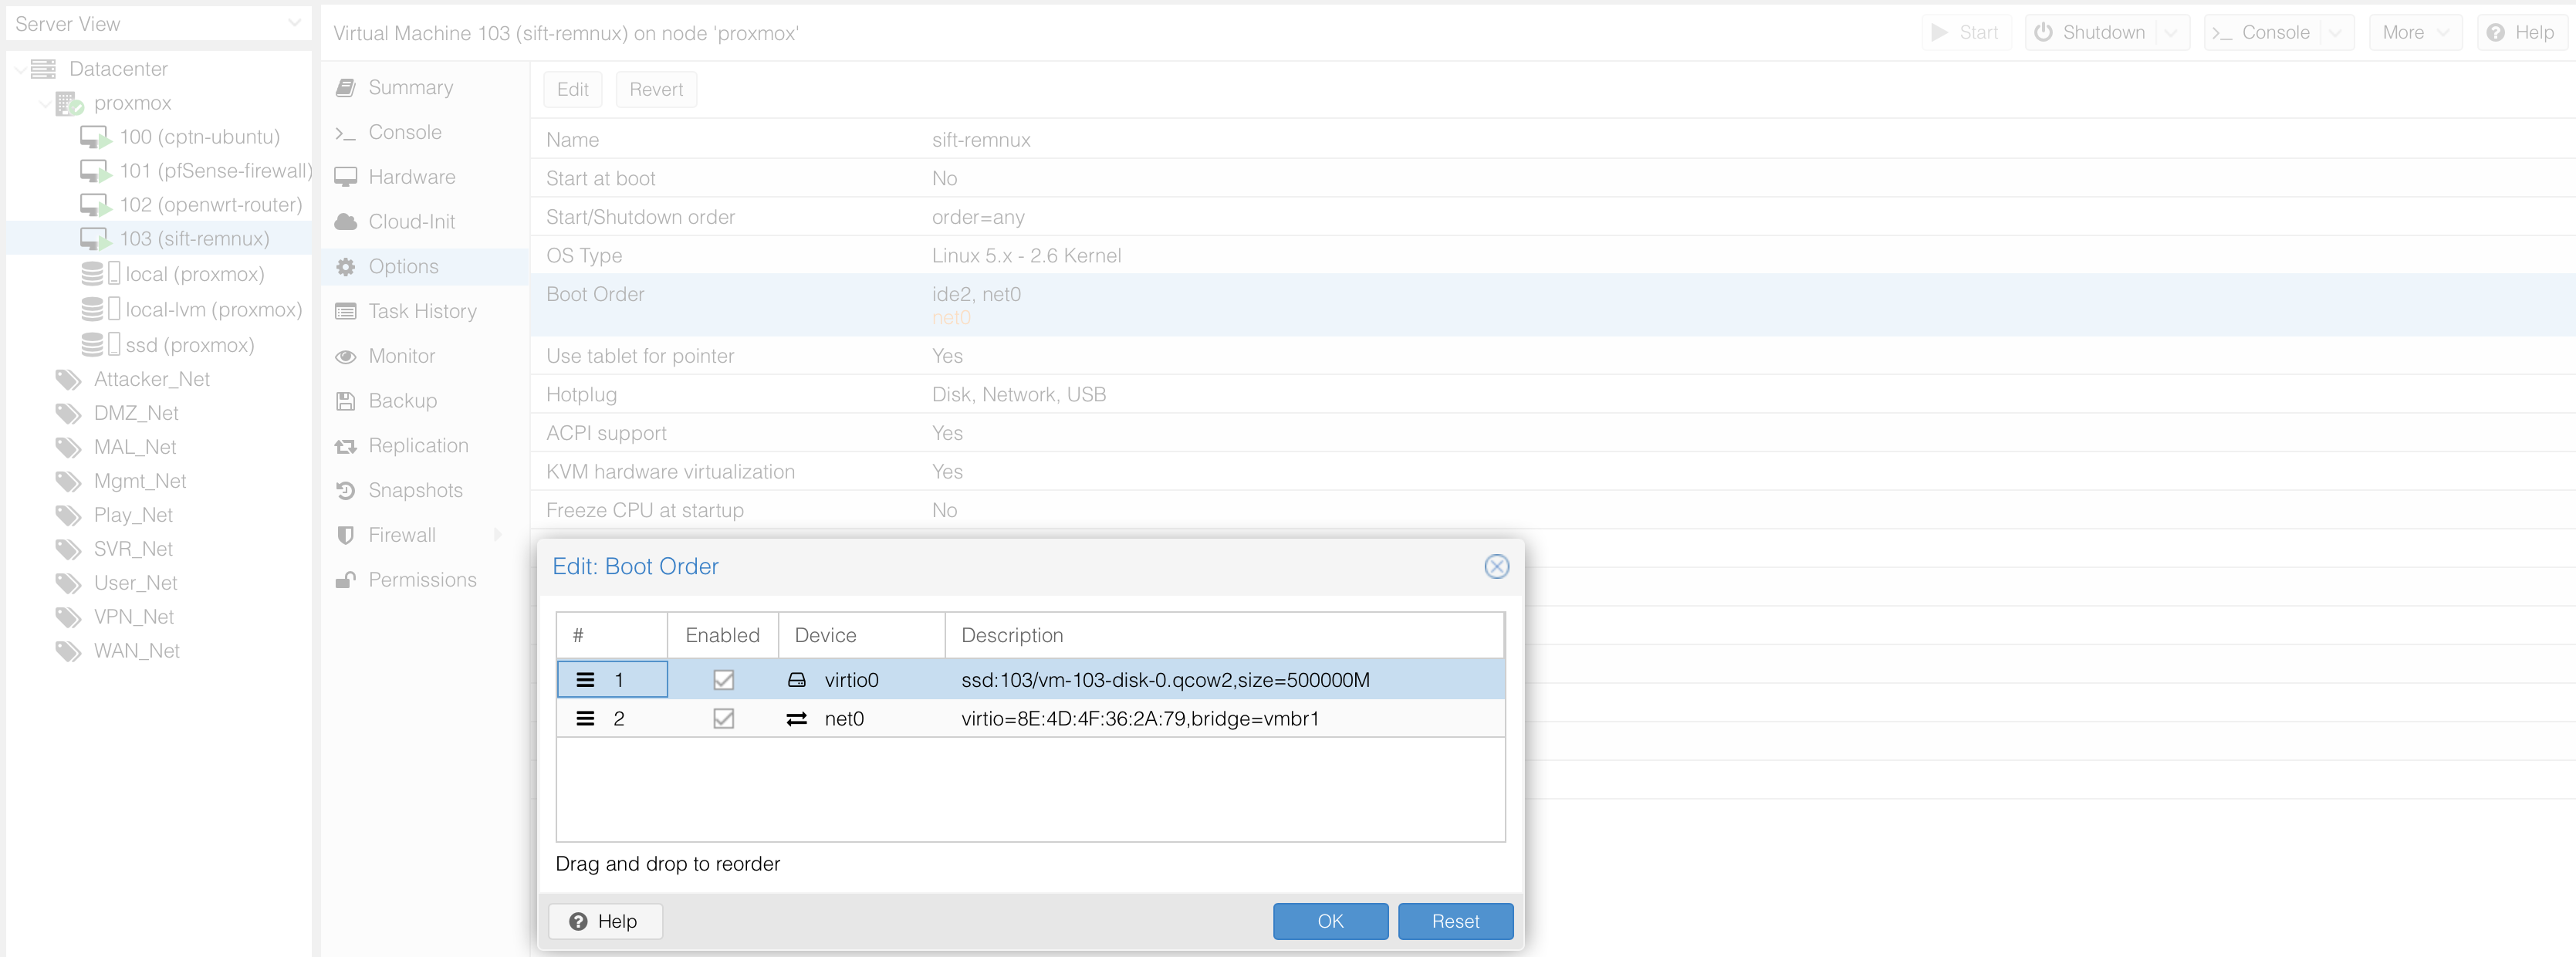
Task: Click the ssd storage icon in tree
Action: click(x=92, y=345)
